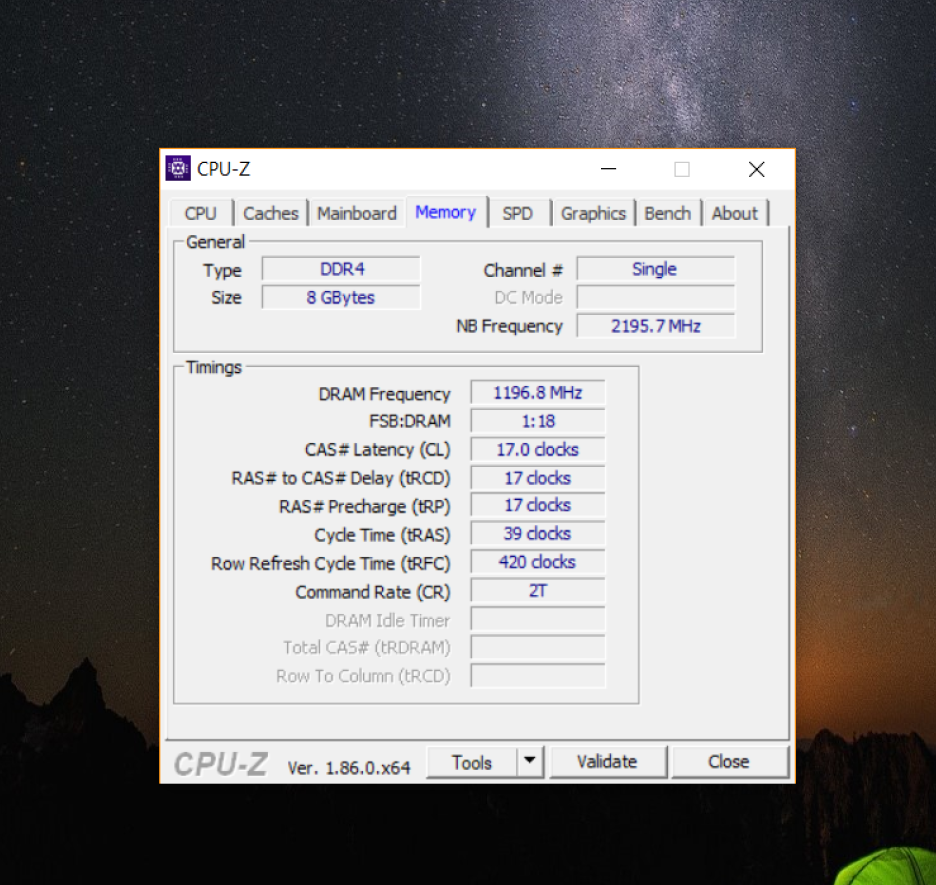Click the Command Rate 2T value

[538, 591]
